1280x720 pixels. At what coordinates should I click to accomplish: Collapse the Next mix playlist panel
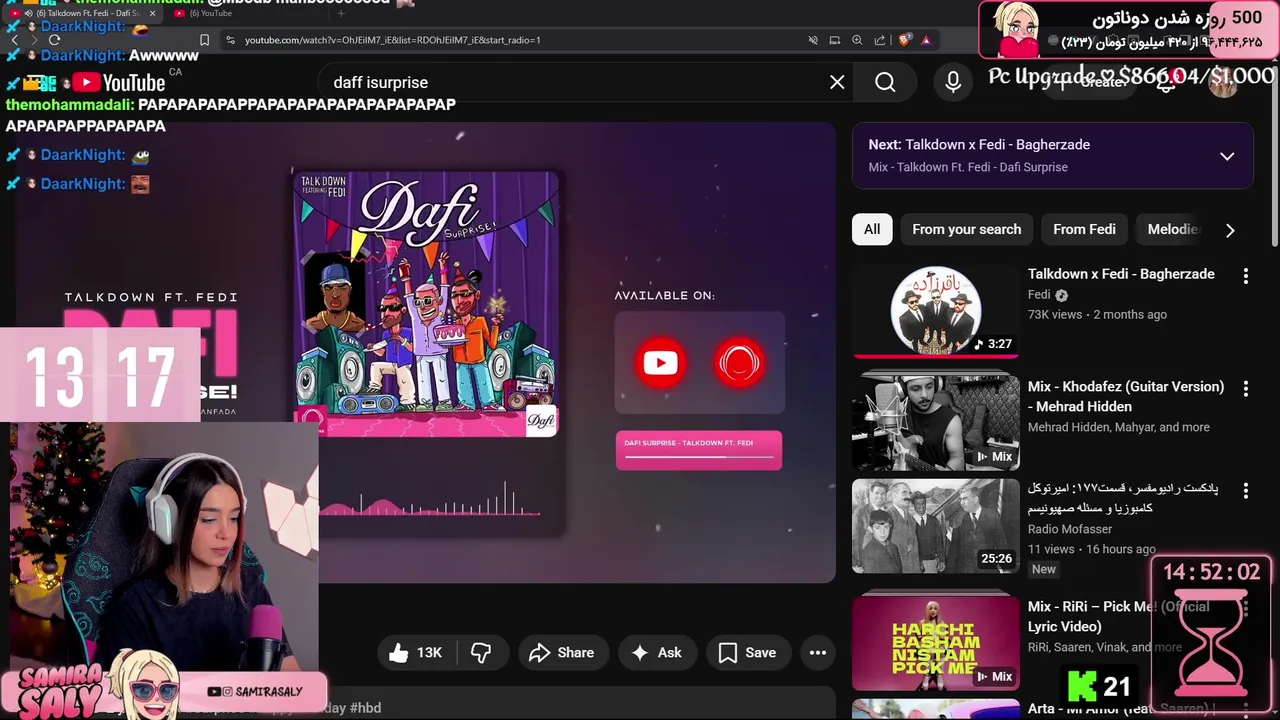pos(1227,156)
